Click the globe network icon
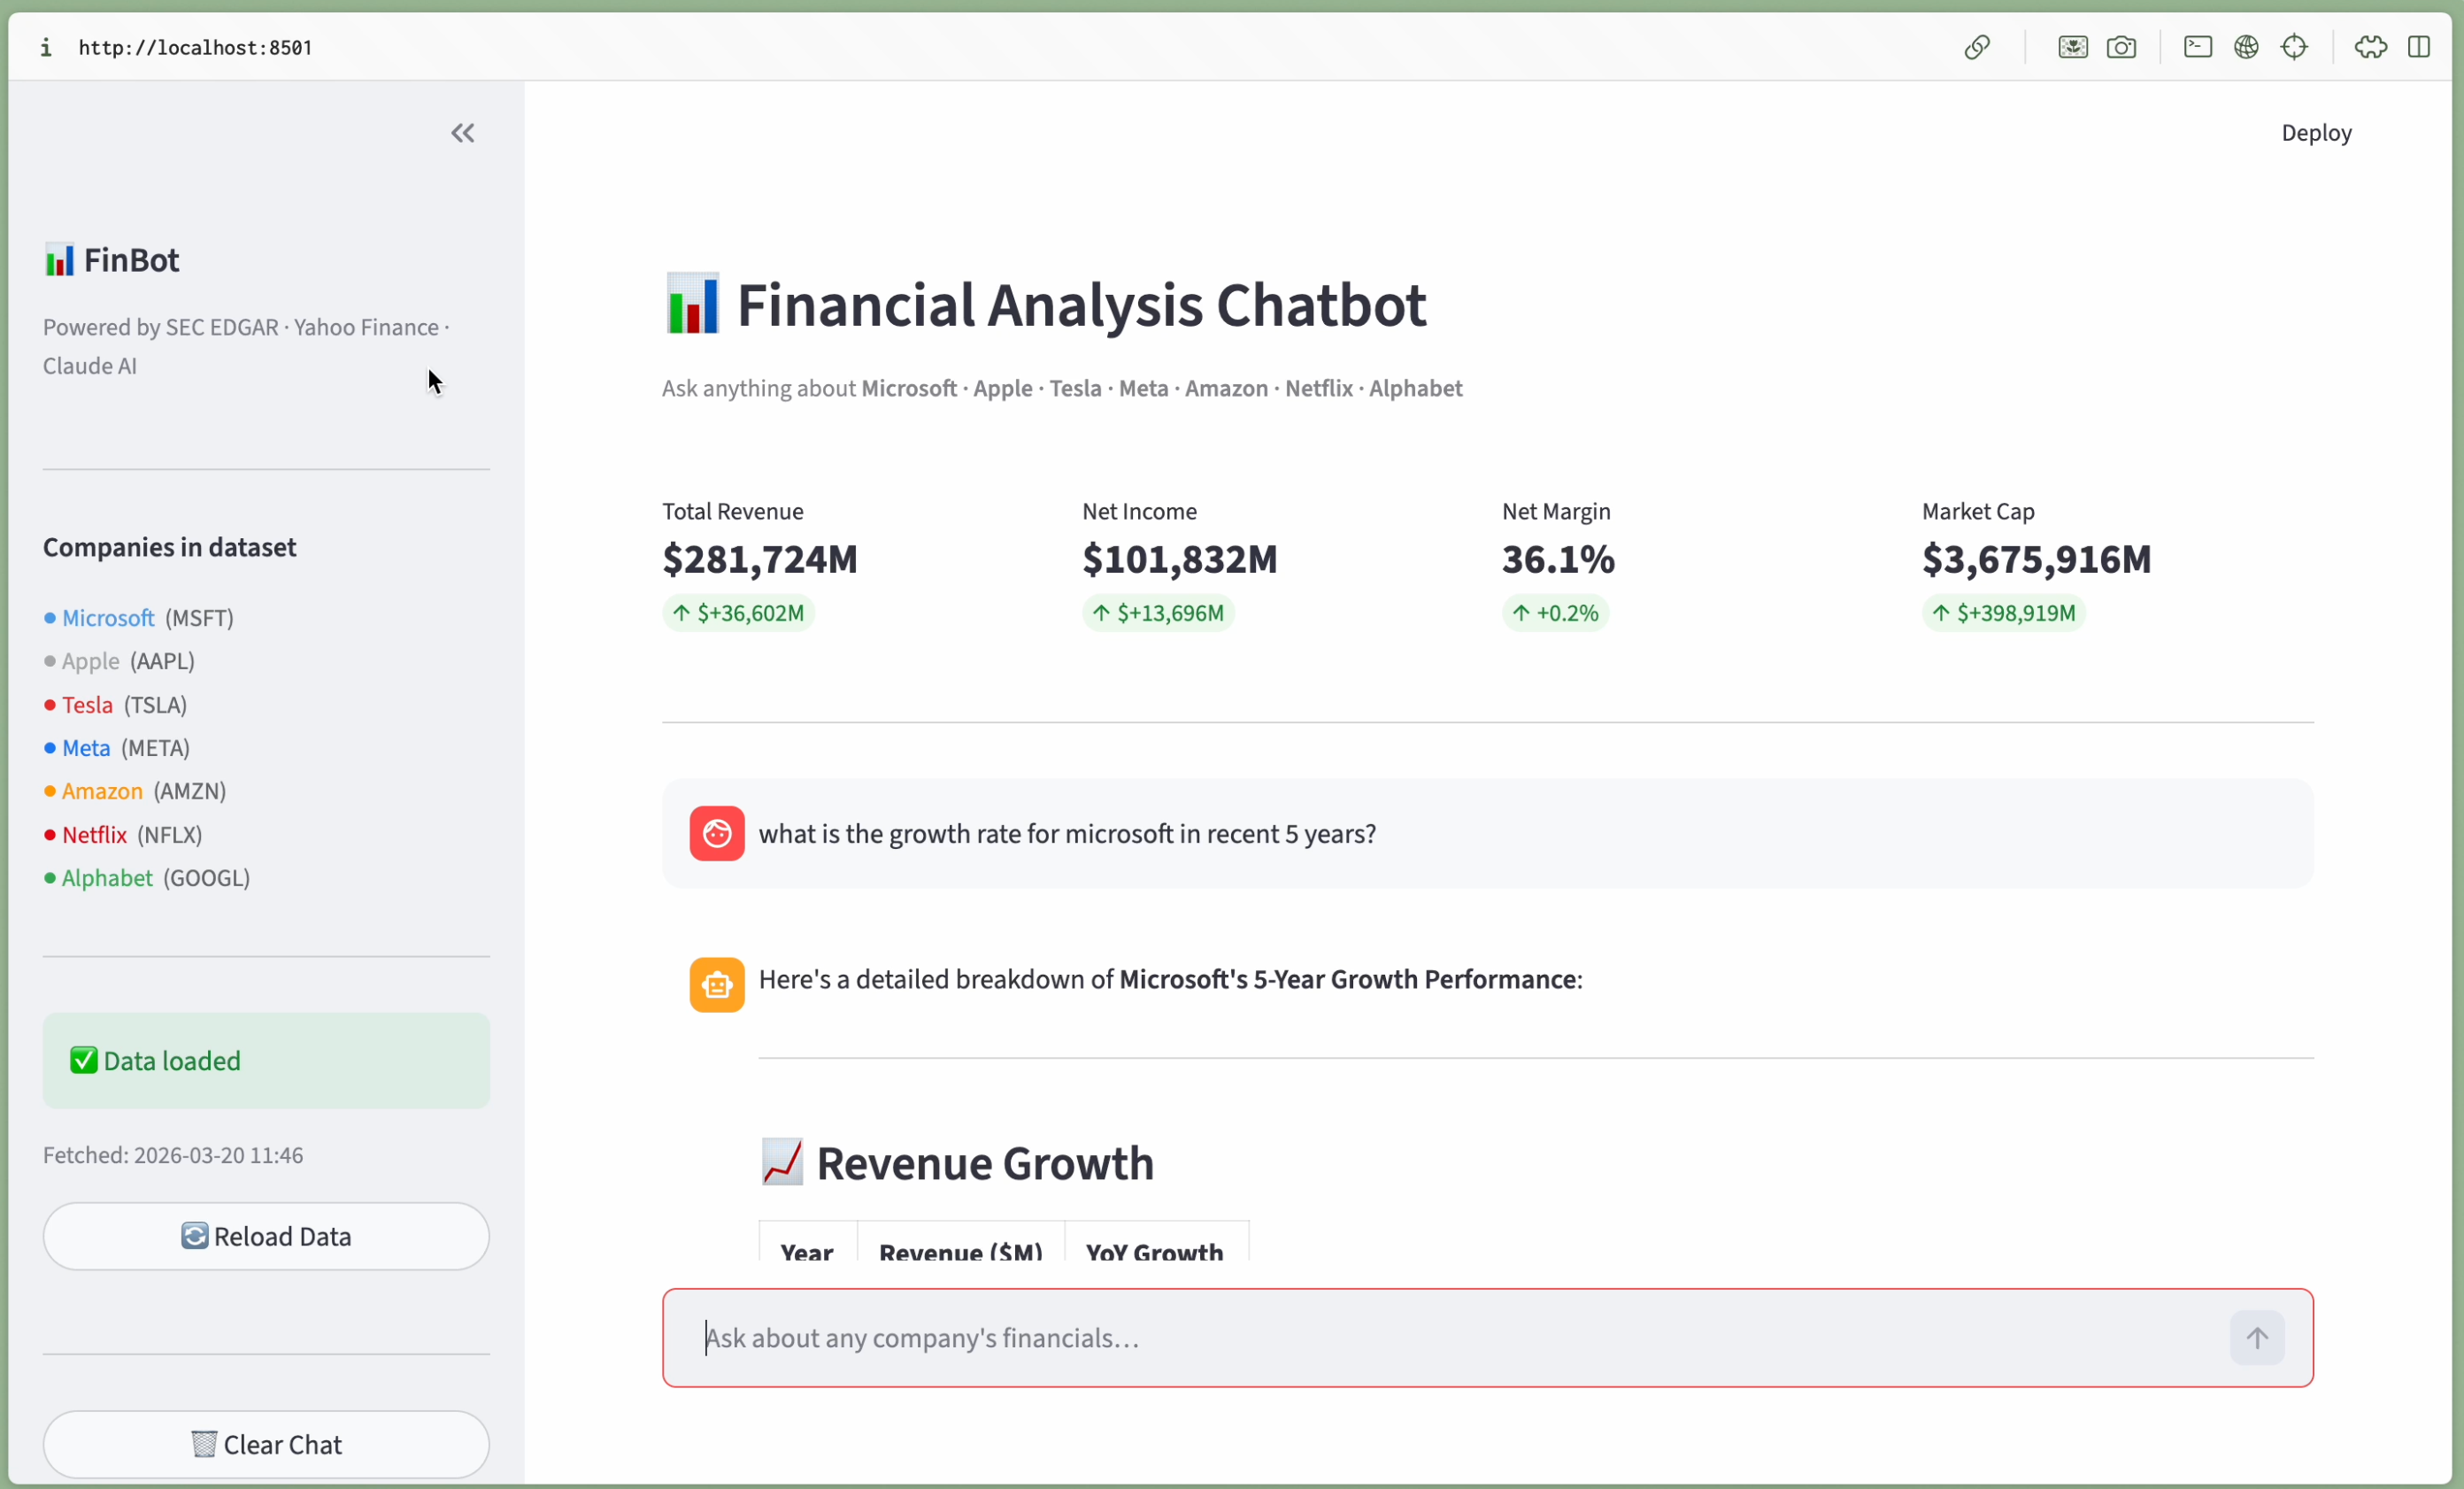Screen dimensions: 2464x1489 [2246, 47]
